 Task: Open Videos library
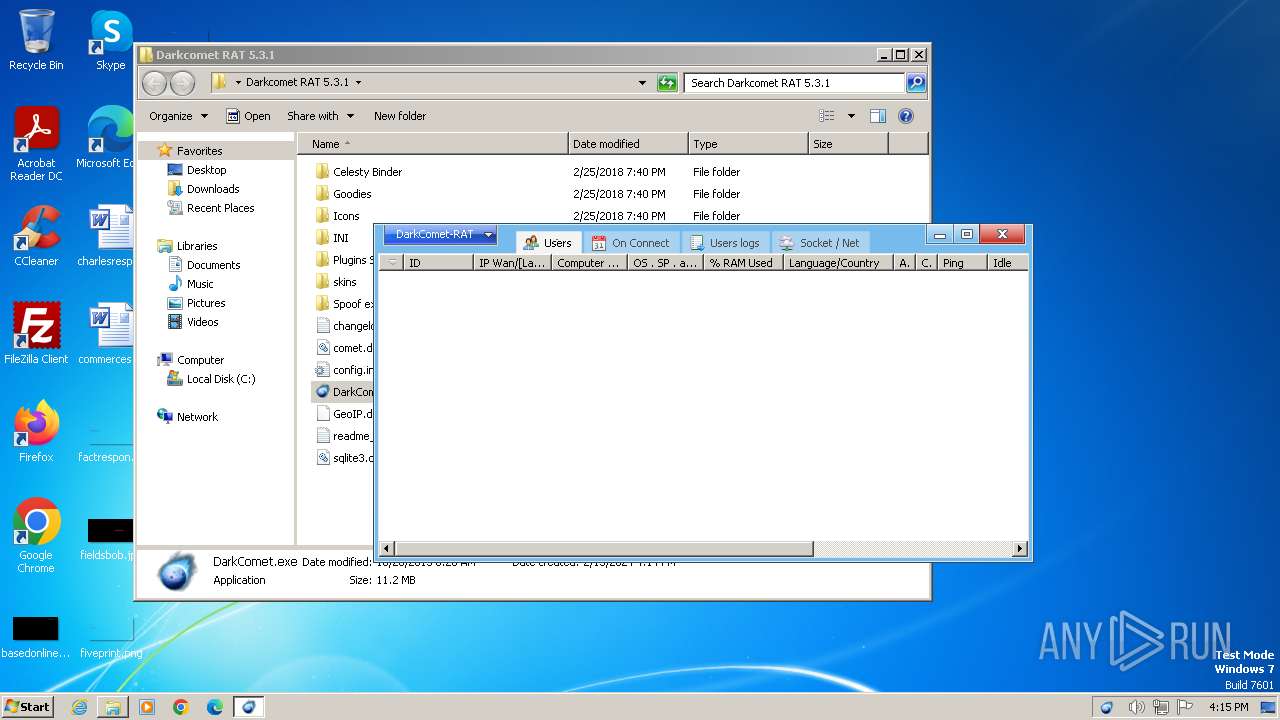193,322
